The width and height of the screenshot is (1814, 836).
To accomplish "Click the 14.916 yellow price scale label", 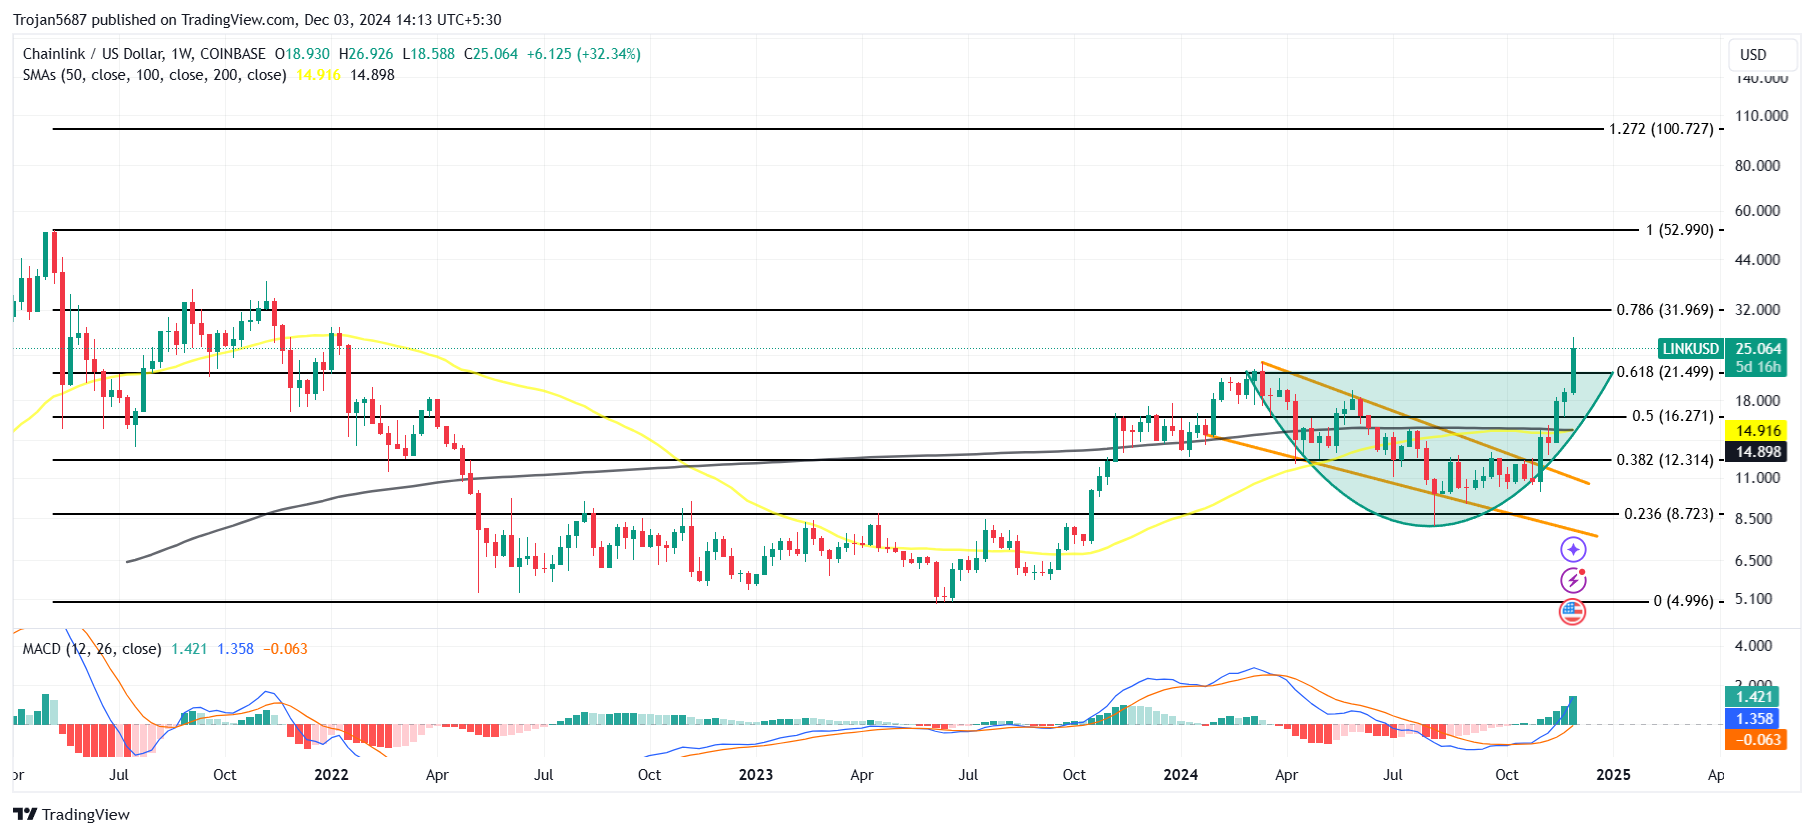I will tap(1757, 431).
